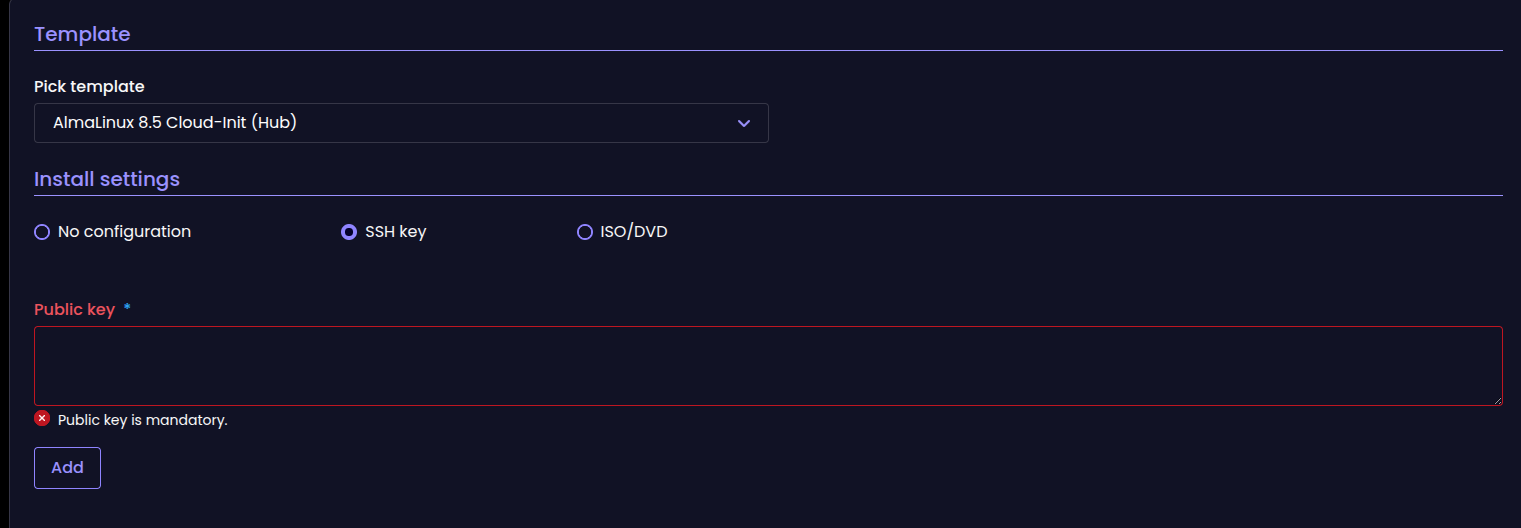Screen dimensions: 1521x528
Task: Click the 'Public key is mandatory.' error text
Action: point(143,420)
